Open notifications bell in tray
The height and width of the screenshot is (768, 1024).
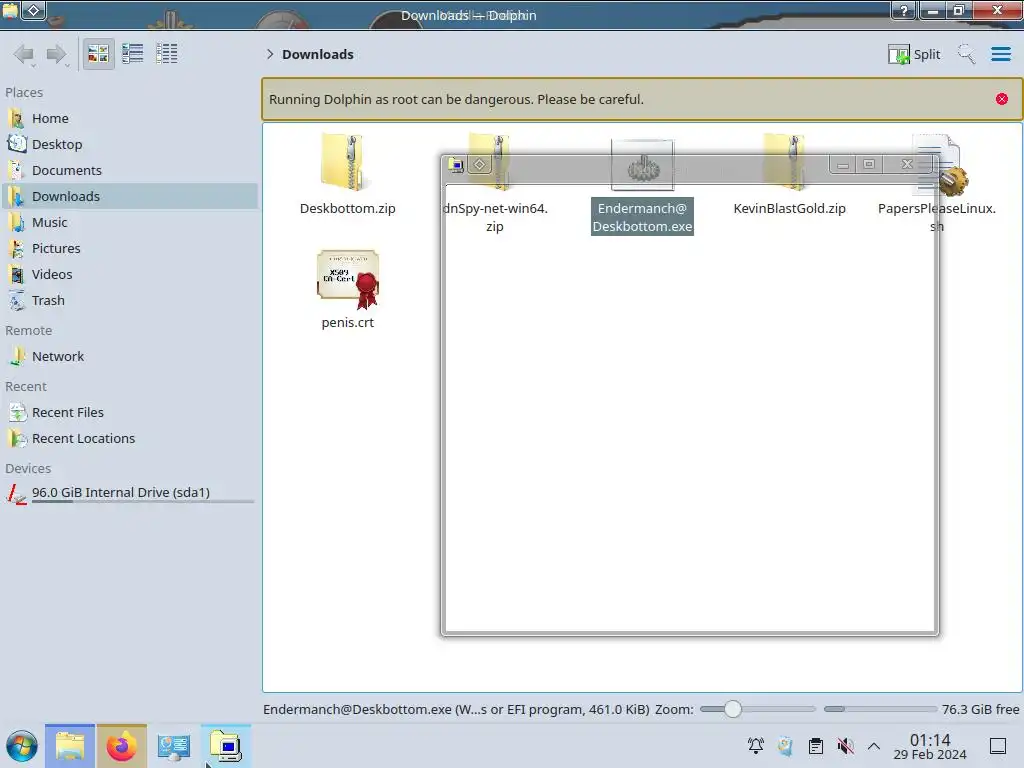coord(756,746)
